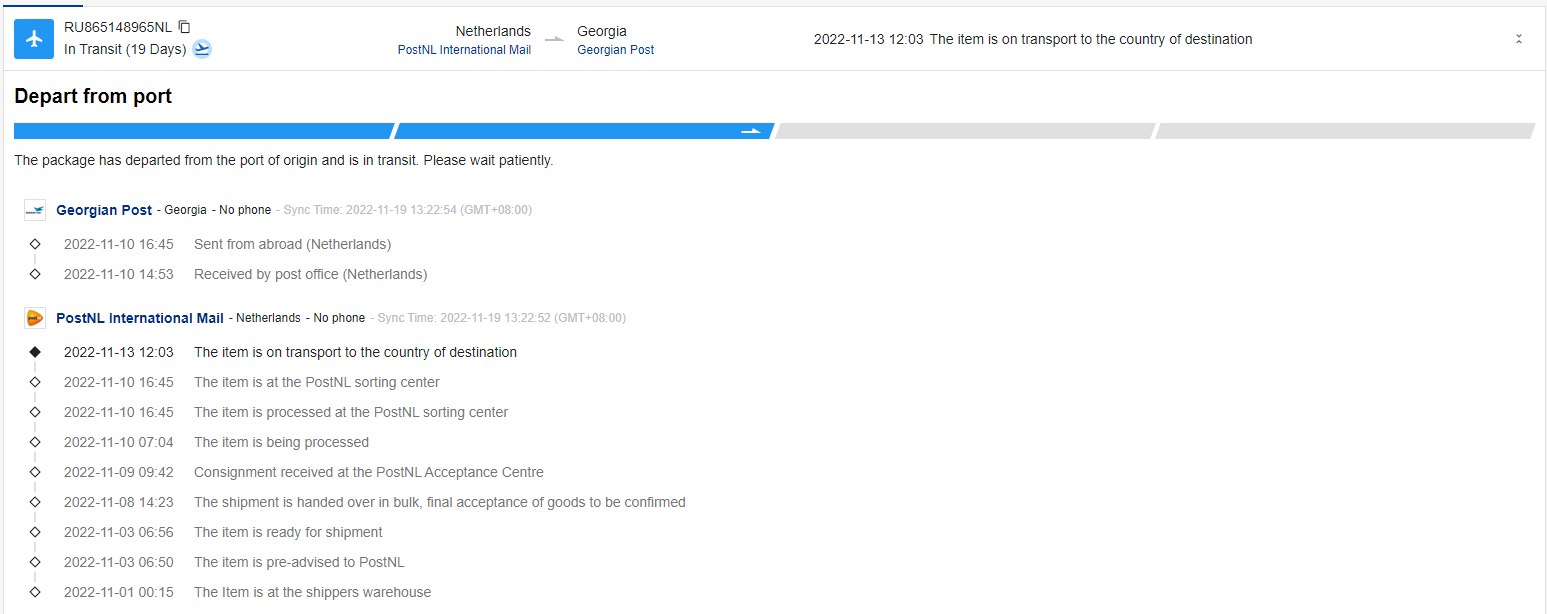The image size is (1547, 614).
Task: Click the white arrow on progress bar
Action: (750, 131)
